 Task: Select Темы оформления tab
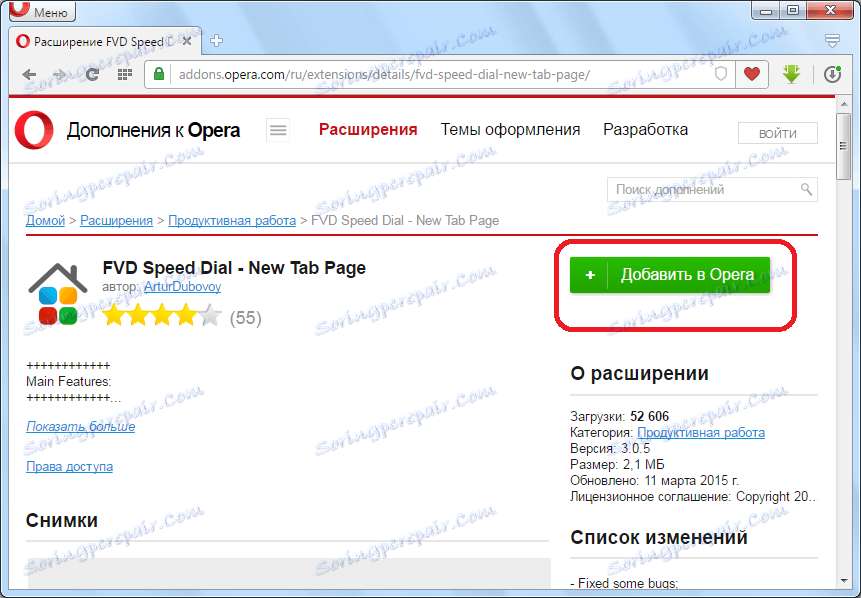[510, 130]
